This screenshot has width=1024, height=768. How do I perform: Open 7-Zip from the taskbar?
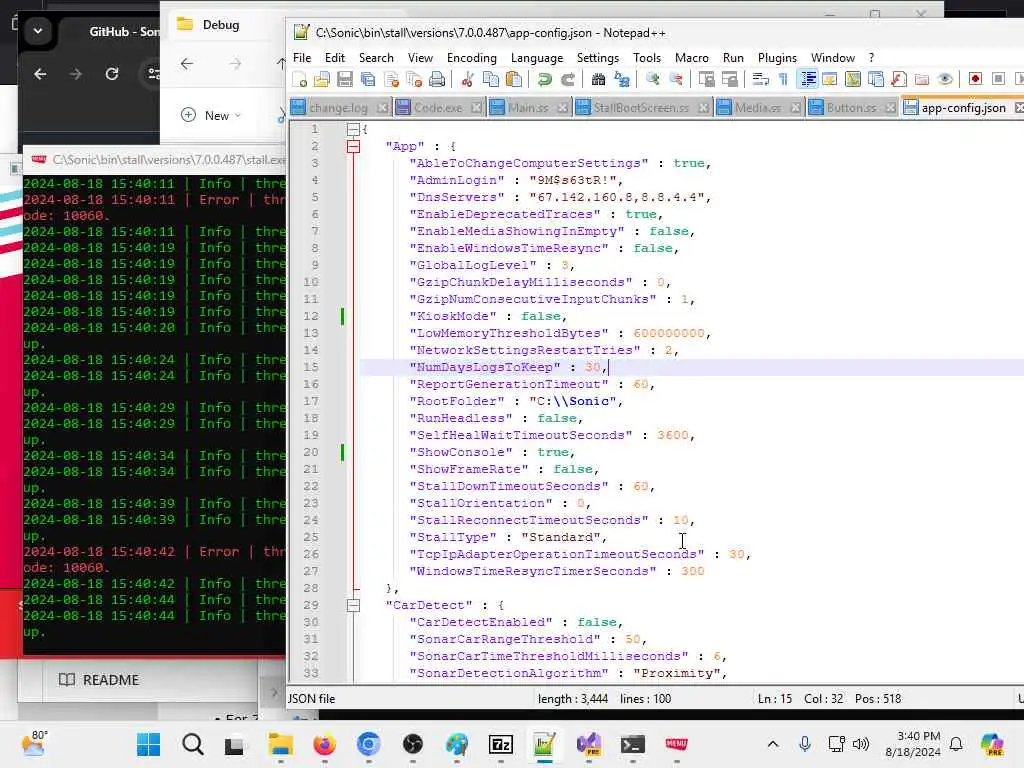tap(500, 744)
